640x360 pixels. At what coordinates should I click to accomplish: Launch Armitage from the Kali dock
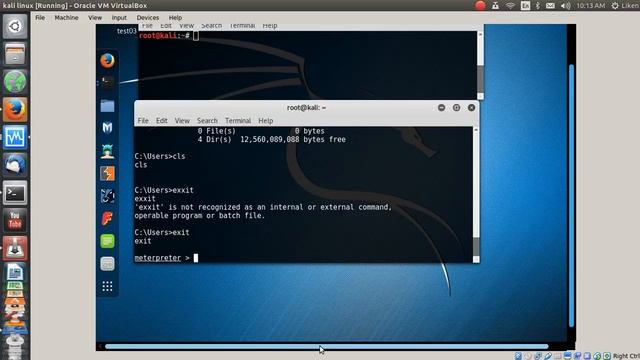[107, 151]
